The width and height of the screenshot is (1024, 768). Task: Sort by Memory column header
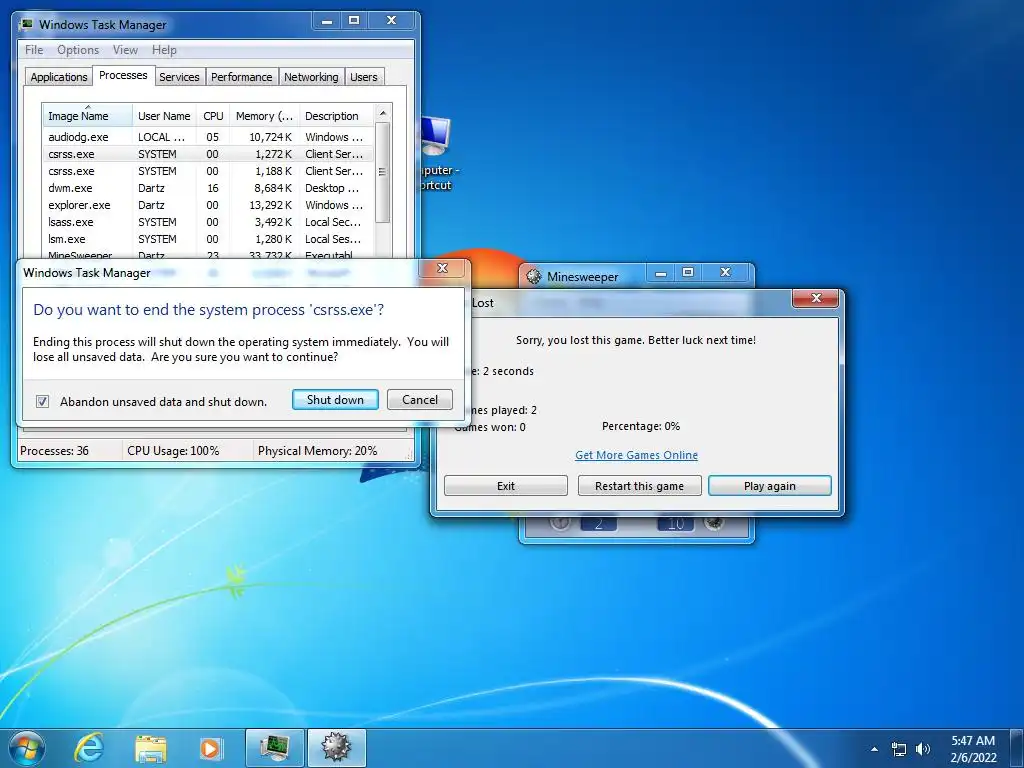click(x=264, y=116)
